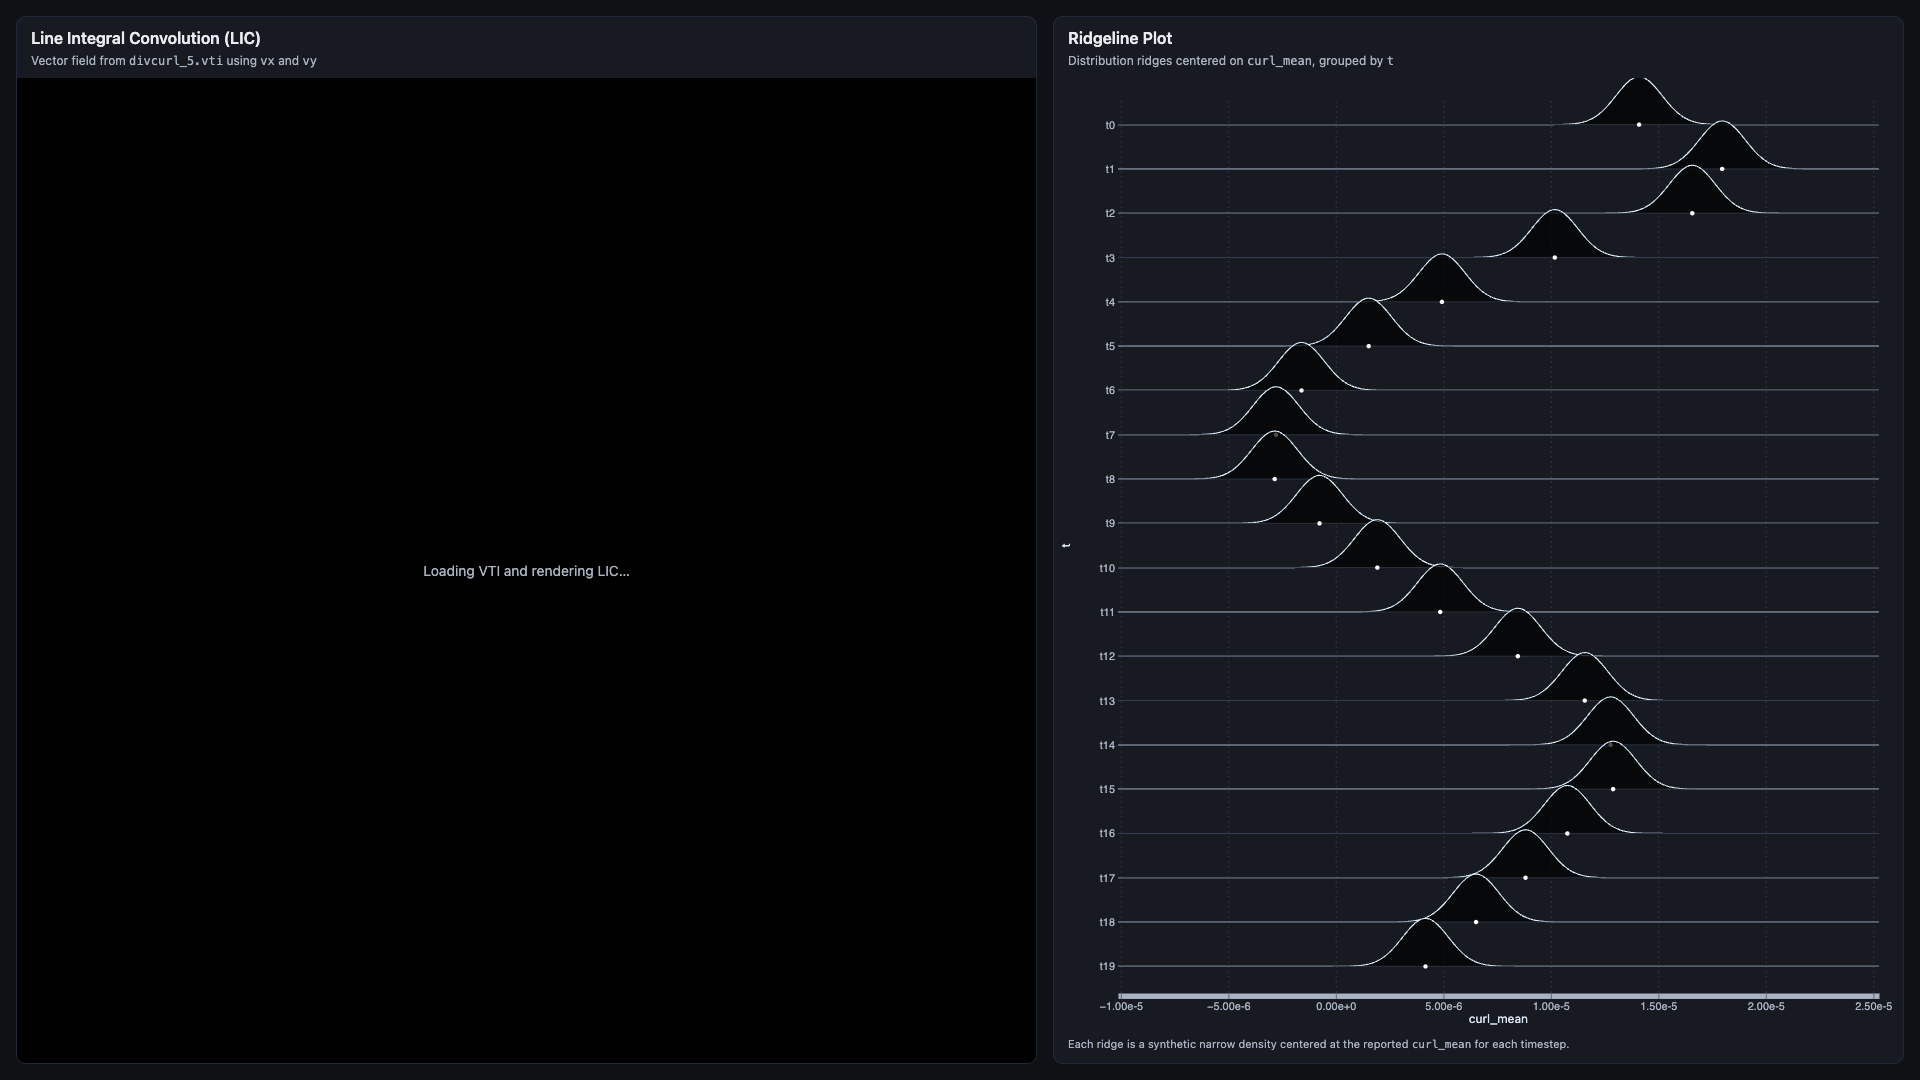
Task: Click the white mean dot on ridge t6
Action: tap(1301, 390)
